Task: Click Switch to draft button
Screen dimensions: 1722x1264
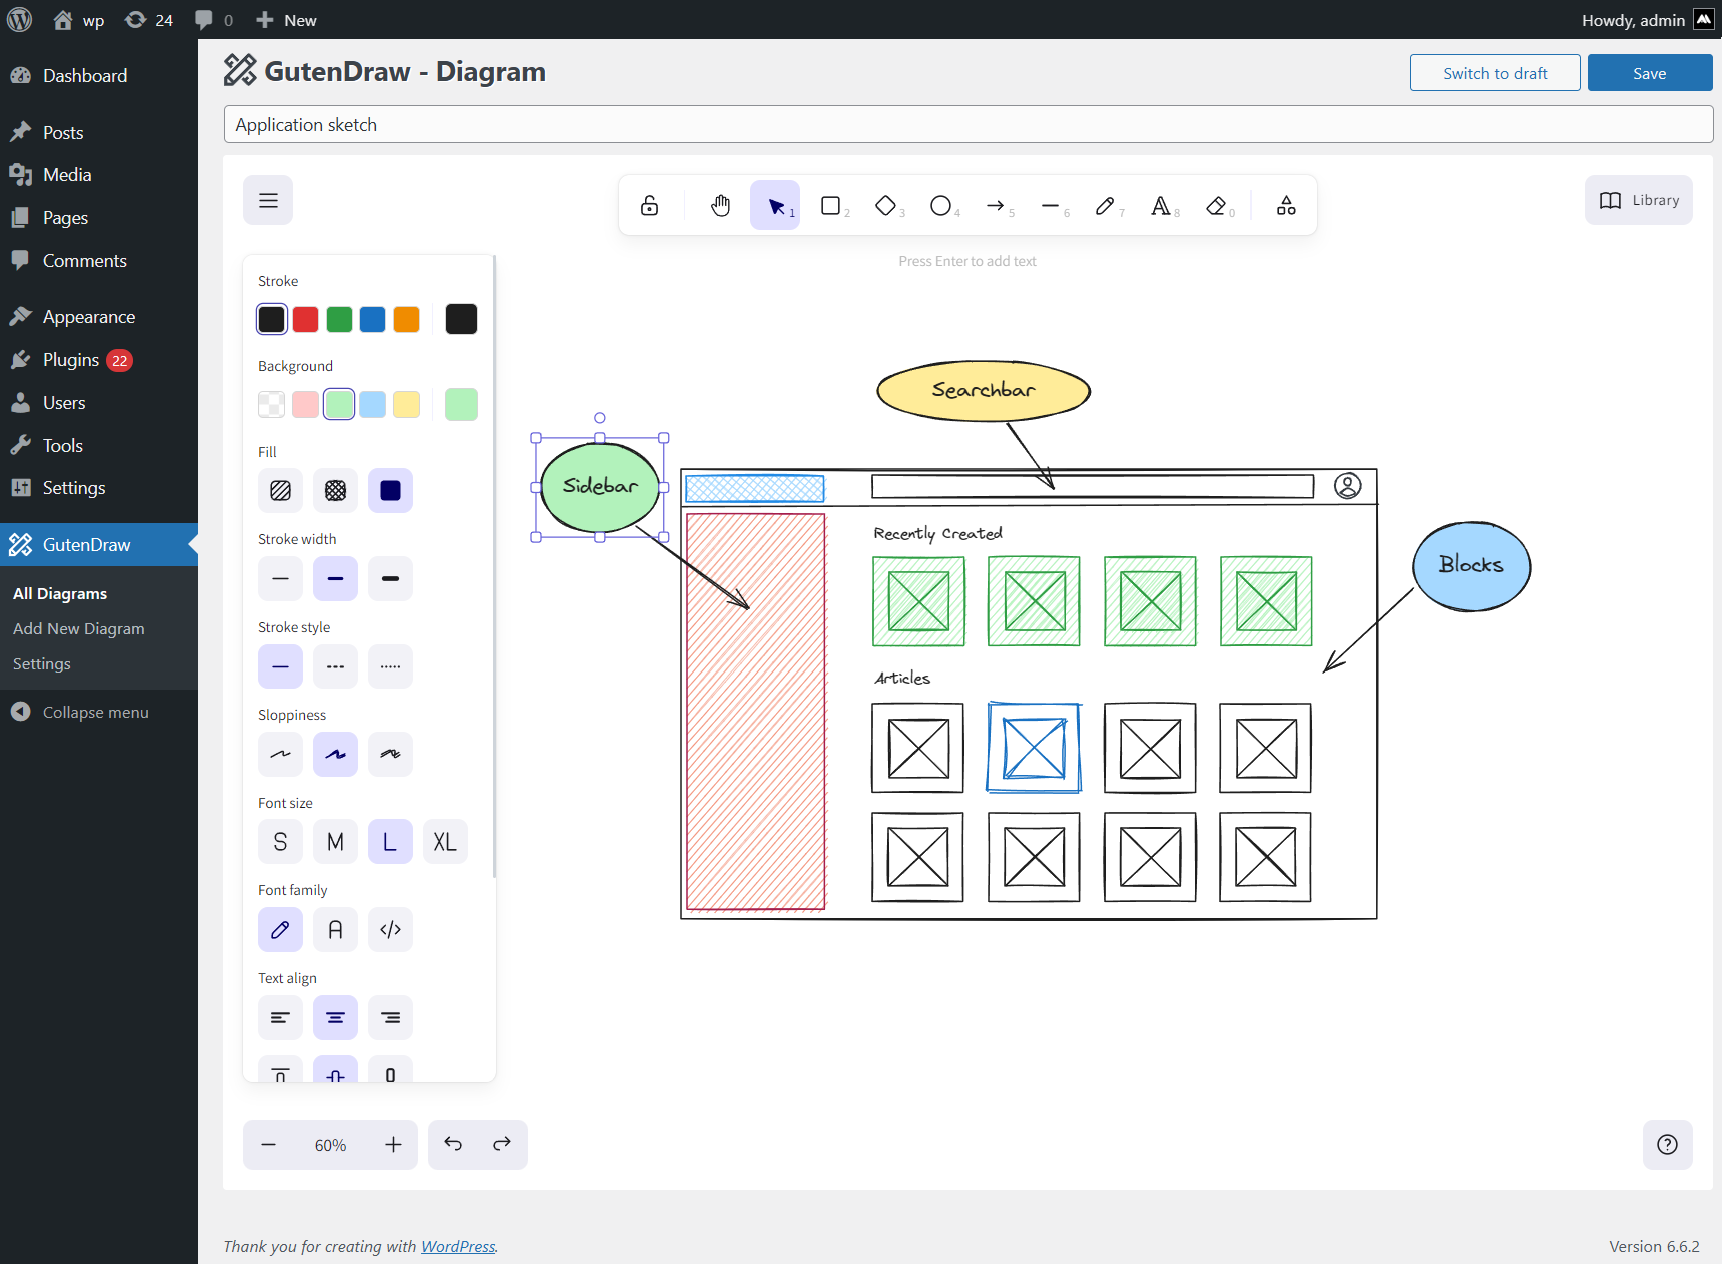Action: click(1494, 73)
